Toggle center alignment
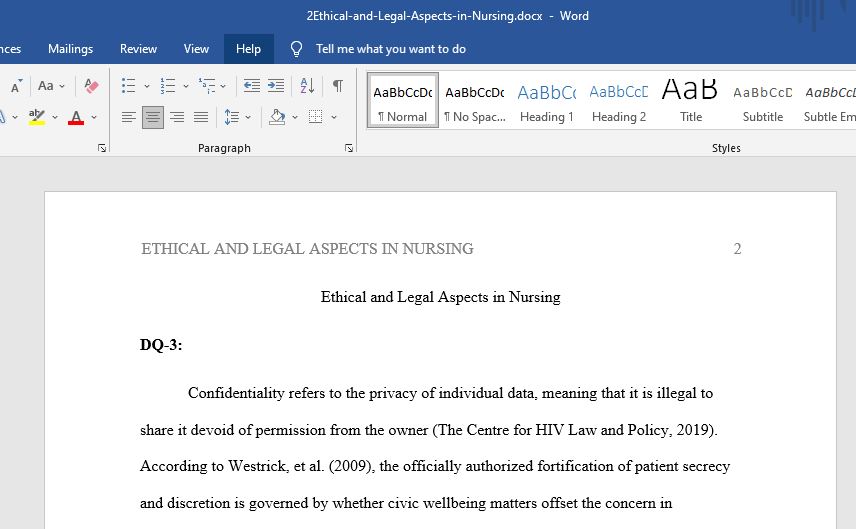This screenshot has height=529, width=856. coord(153,117)
